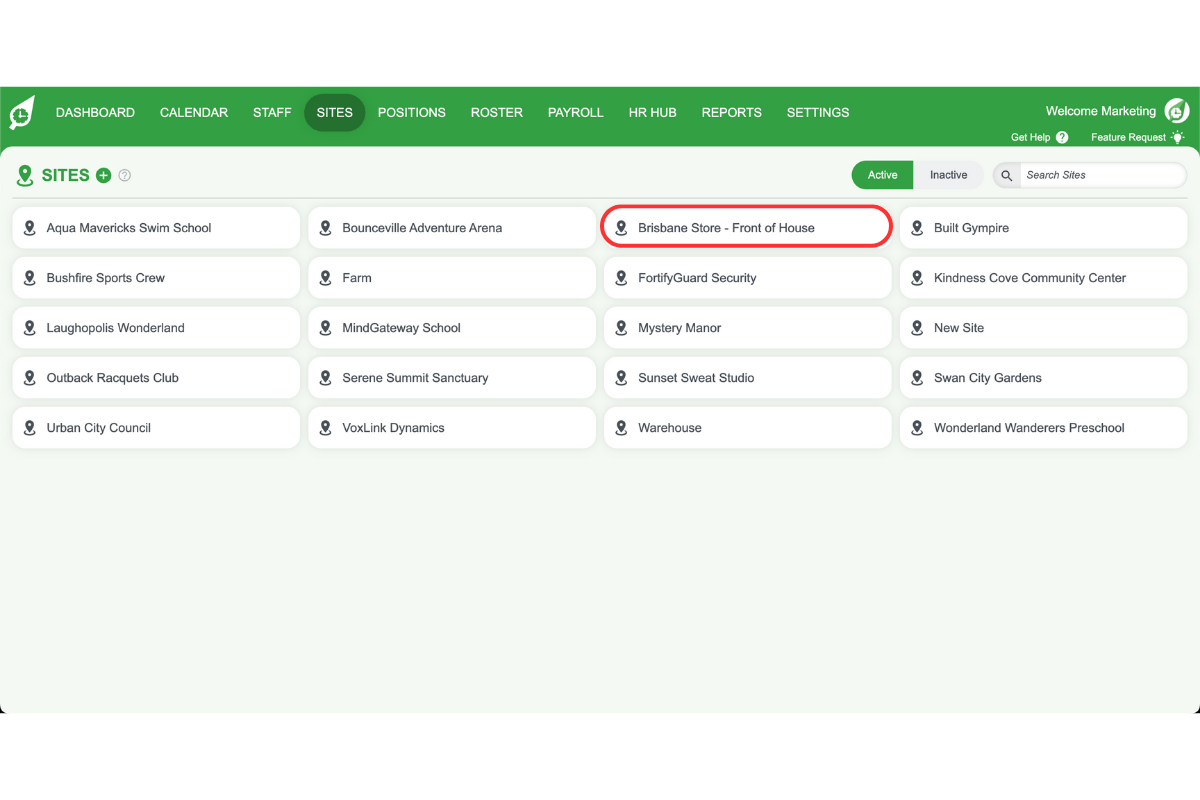Click the location pin on the Warehouse card
This screenshot has width=1200, height=800.
pos(621,427)
